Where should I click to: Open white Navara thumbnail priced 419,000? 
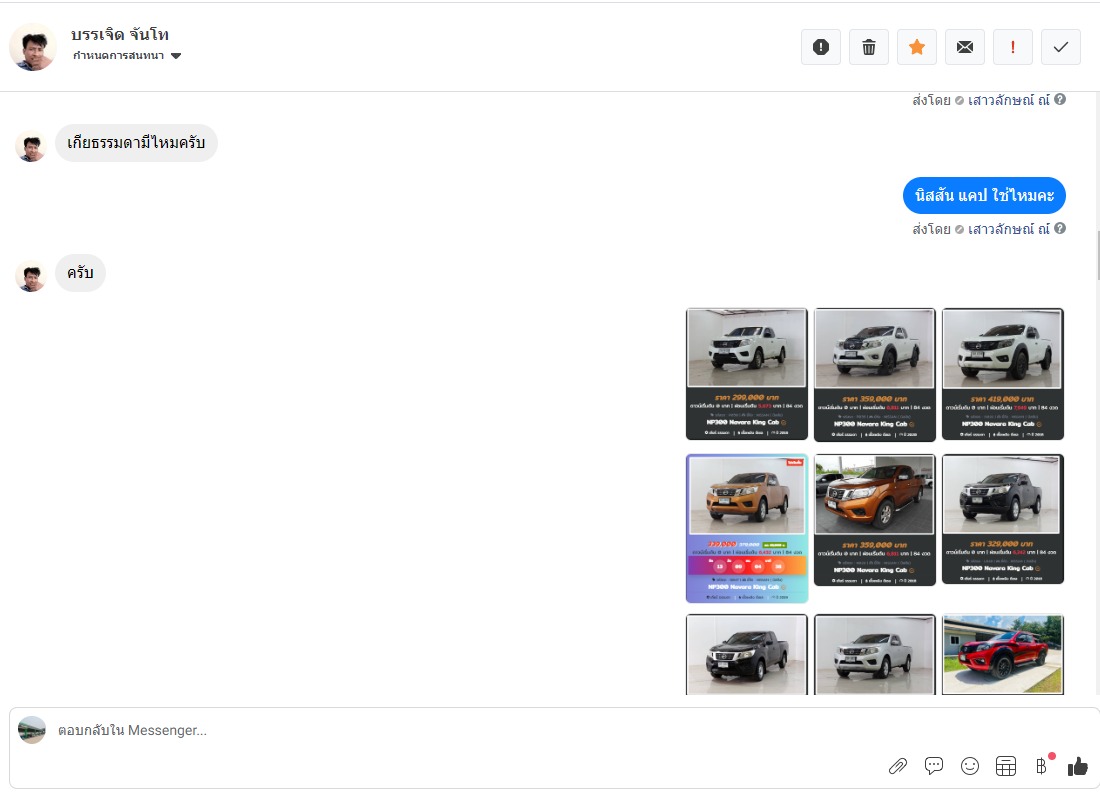click(x=1002, y=374)
